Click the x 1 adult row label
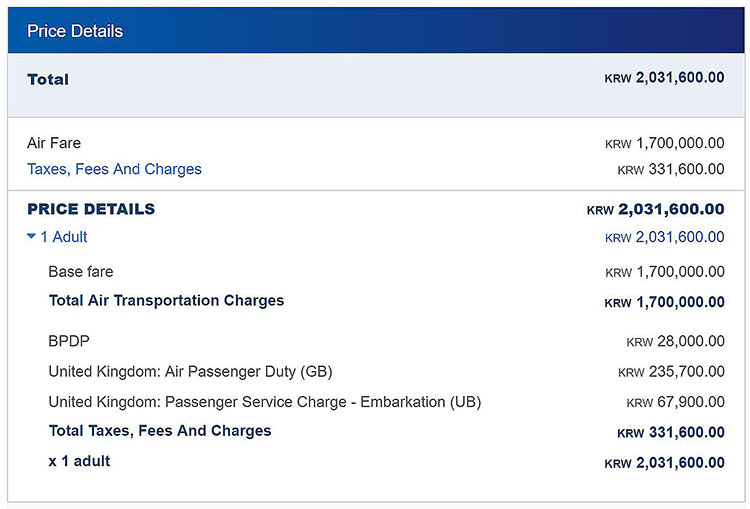The height and width of the screenshot is (509, 750). tap(80, 461)
